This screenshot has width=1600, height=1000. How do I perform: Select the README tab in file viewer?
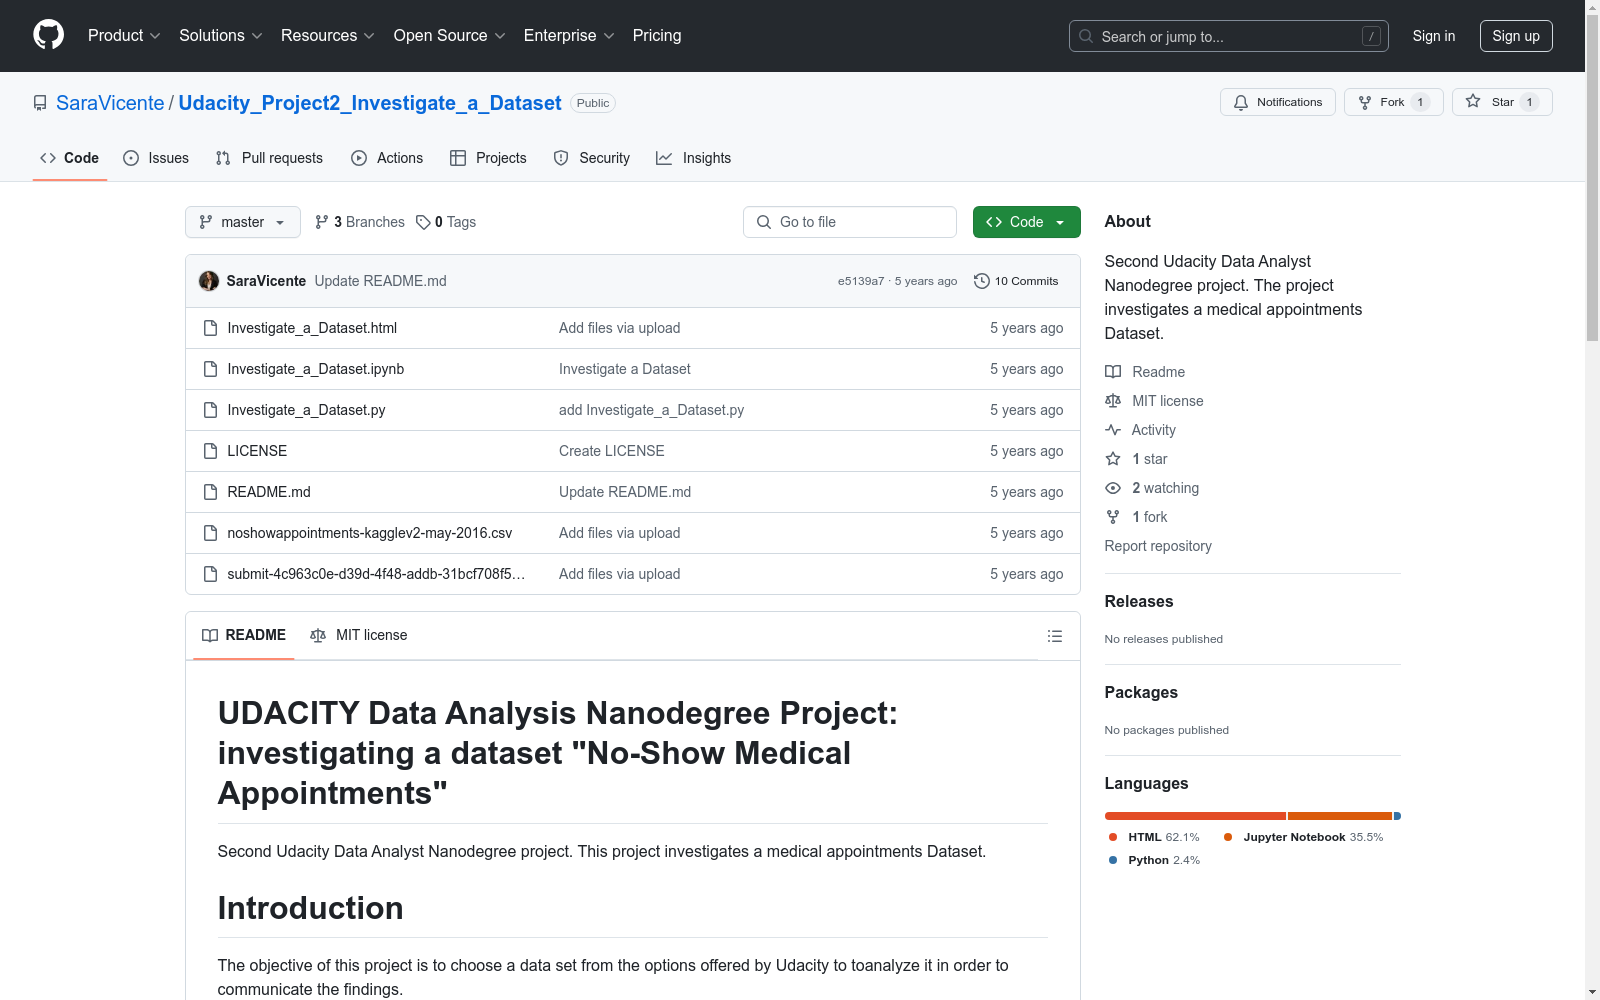(x=244, y=635)
